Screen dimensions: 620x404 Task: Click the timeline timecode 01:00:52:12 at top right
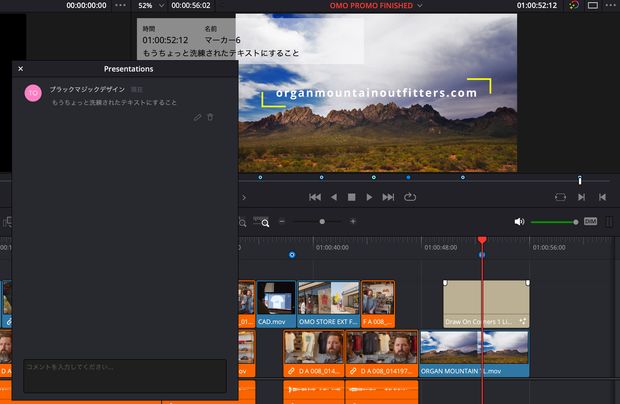click(537, 6)
